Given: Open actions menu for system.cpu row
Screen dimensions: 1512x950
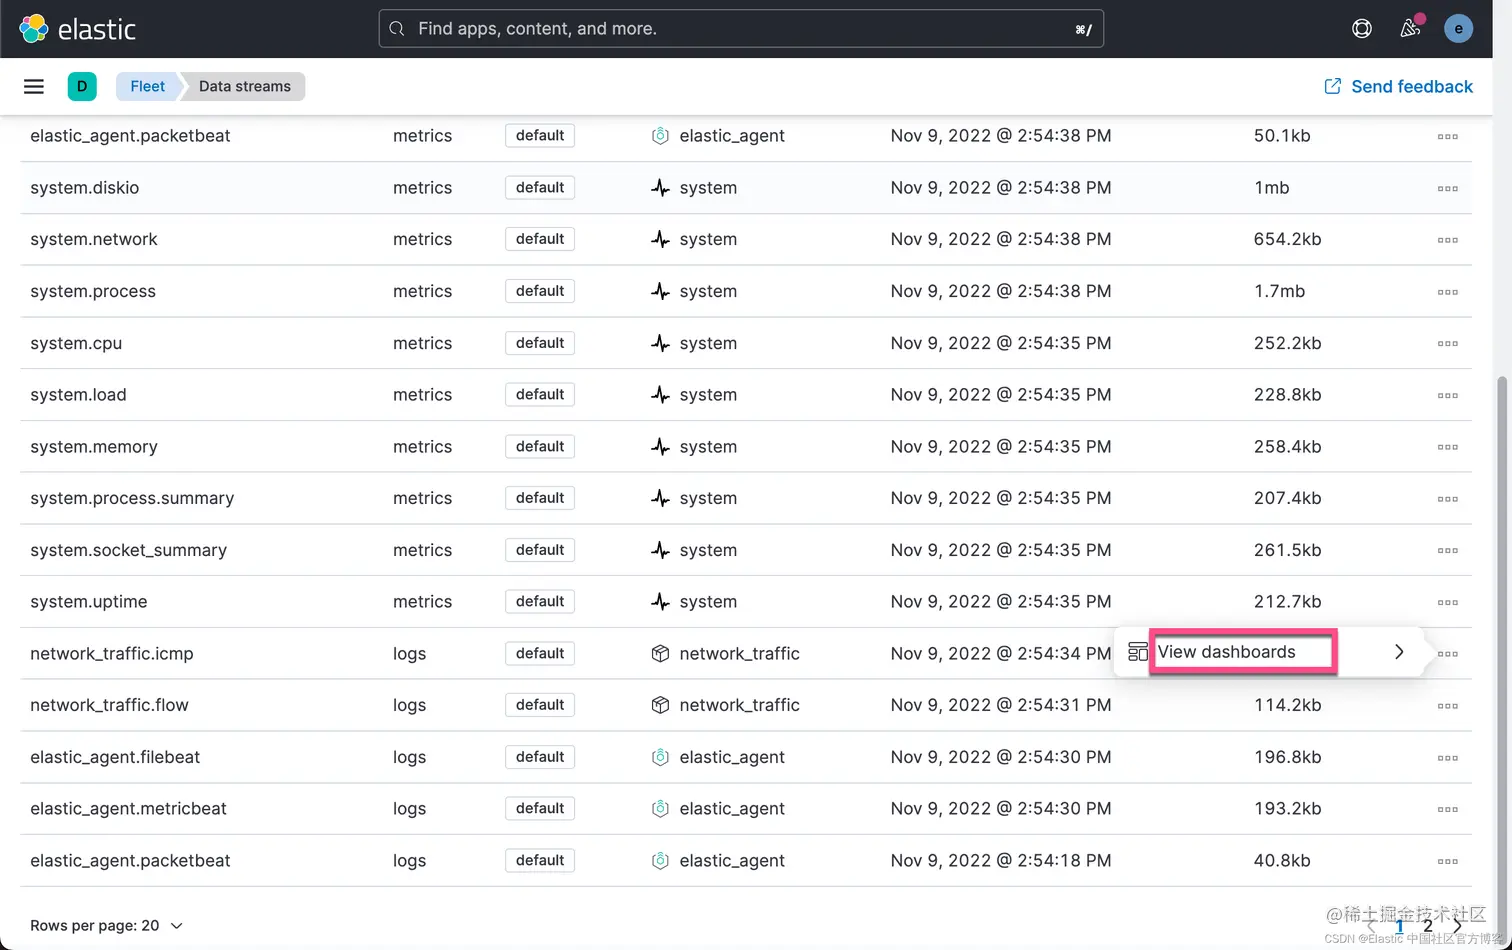Looking at the screenshot, I should 1447,344.
